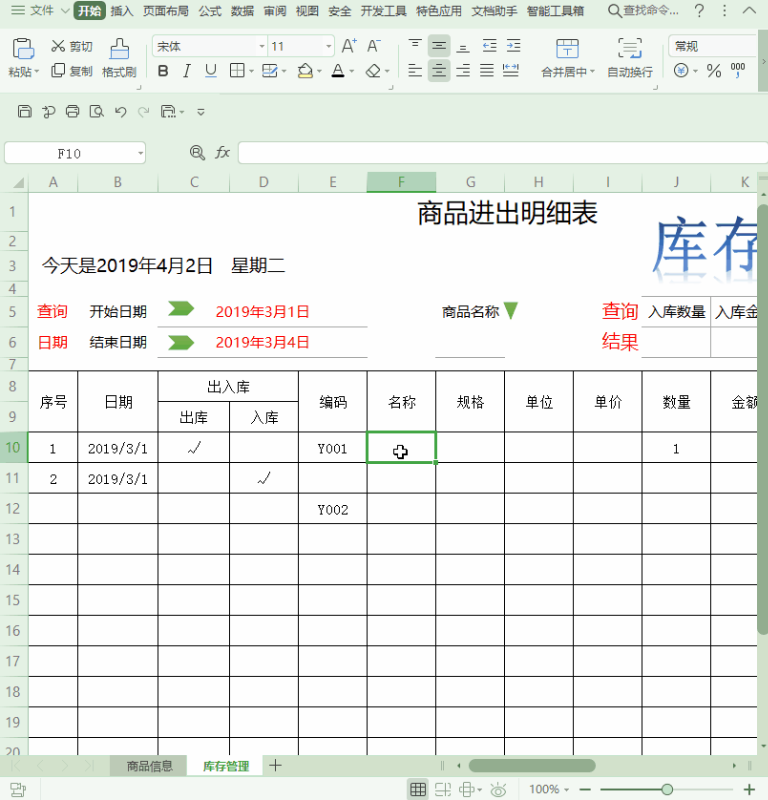This screenshot has height=800, width=768.
Task: Expand the Paste options arrow
Action: [36, 72]
